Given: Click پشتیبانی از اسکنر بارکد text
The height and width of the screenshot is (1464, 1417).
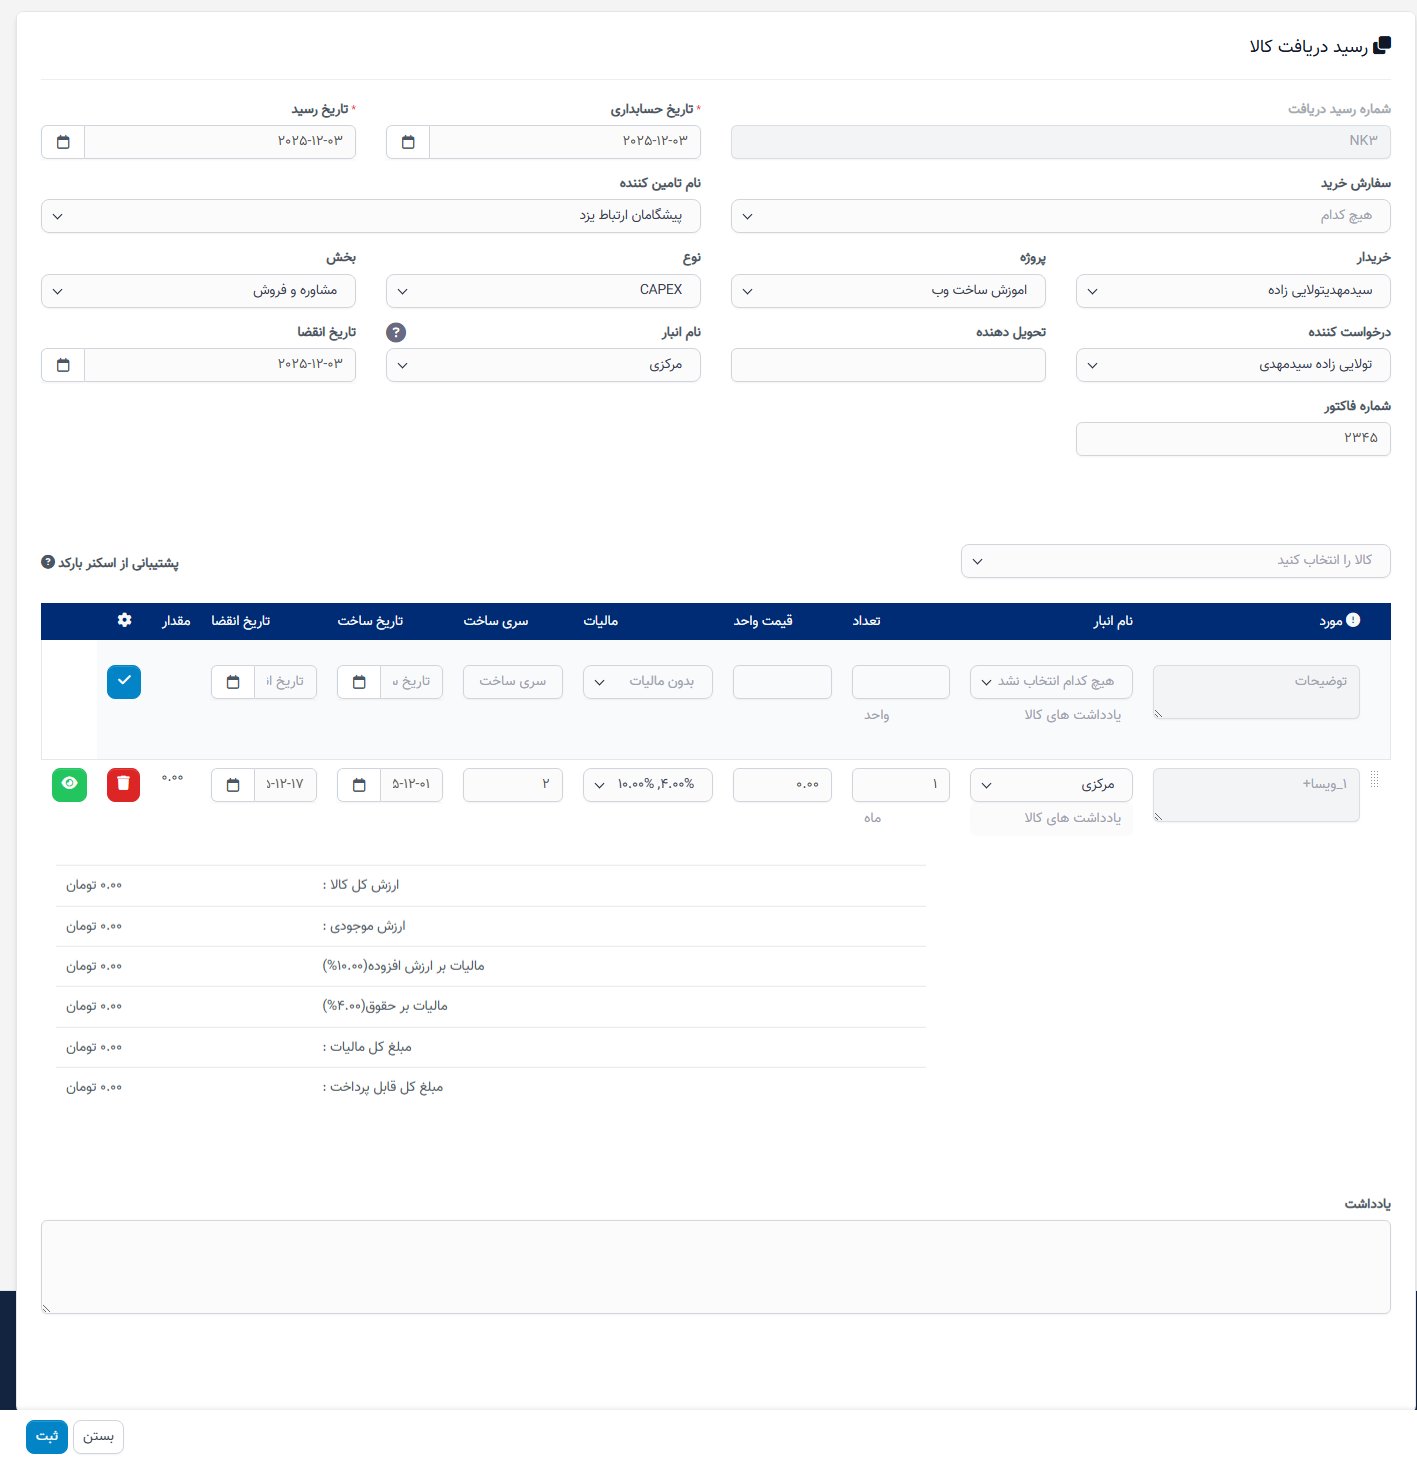Looking at the screenshot, I should [118, 563].
